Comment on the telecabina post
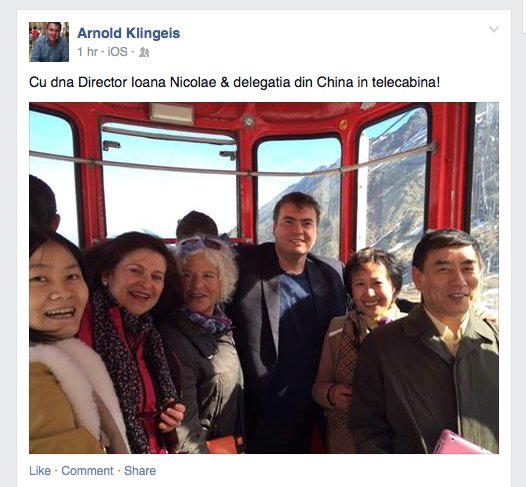This screenshot has height=487, width=526. tap(87, 471)
